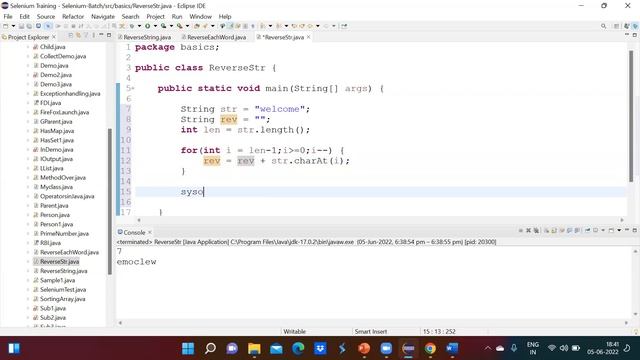Open Microsoft Word from the taskbar
This screenshot has height=360, width=640.
(452, 348)
